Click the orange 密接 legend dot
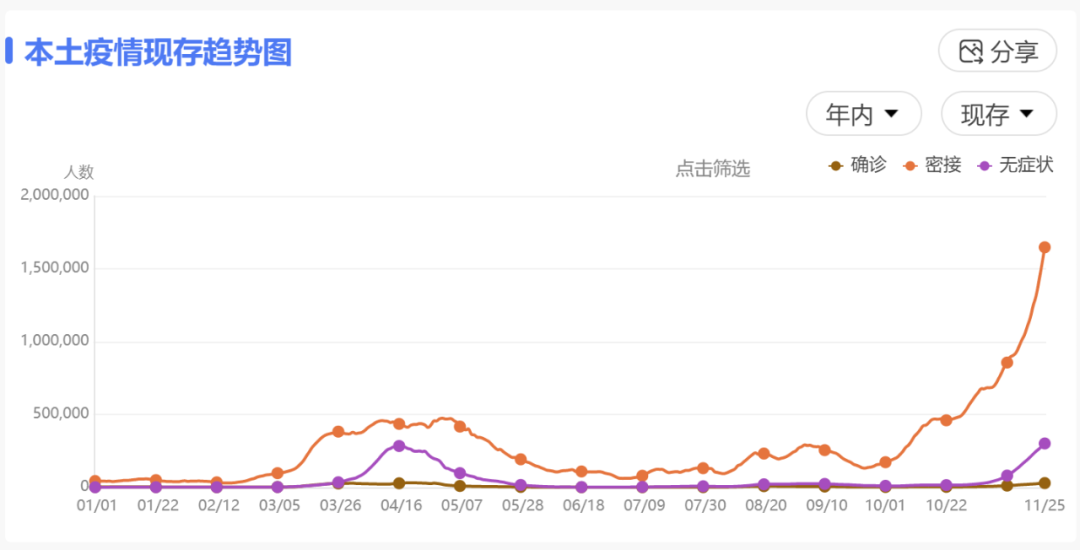1080x550 pixels. pyautogui.click(x=911, y=166)
